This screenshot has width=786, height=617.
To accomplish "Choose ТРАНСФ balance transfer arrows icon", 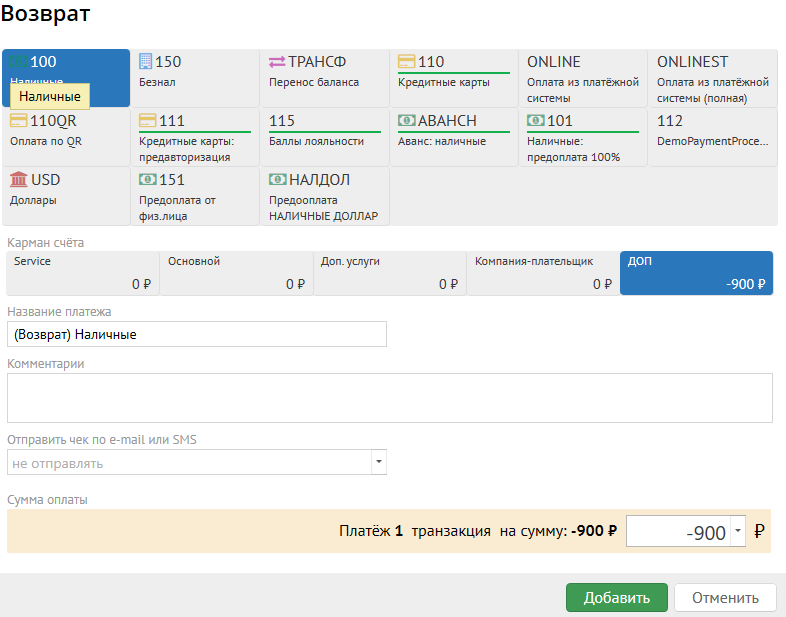I will coord(277,62).
